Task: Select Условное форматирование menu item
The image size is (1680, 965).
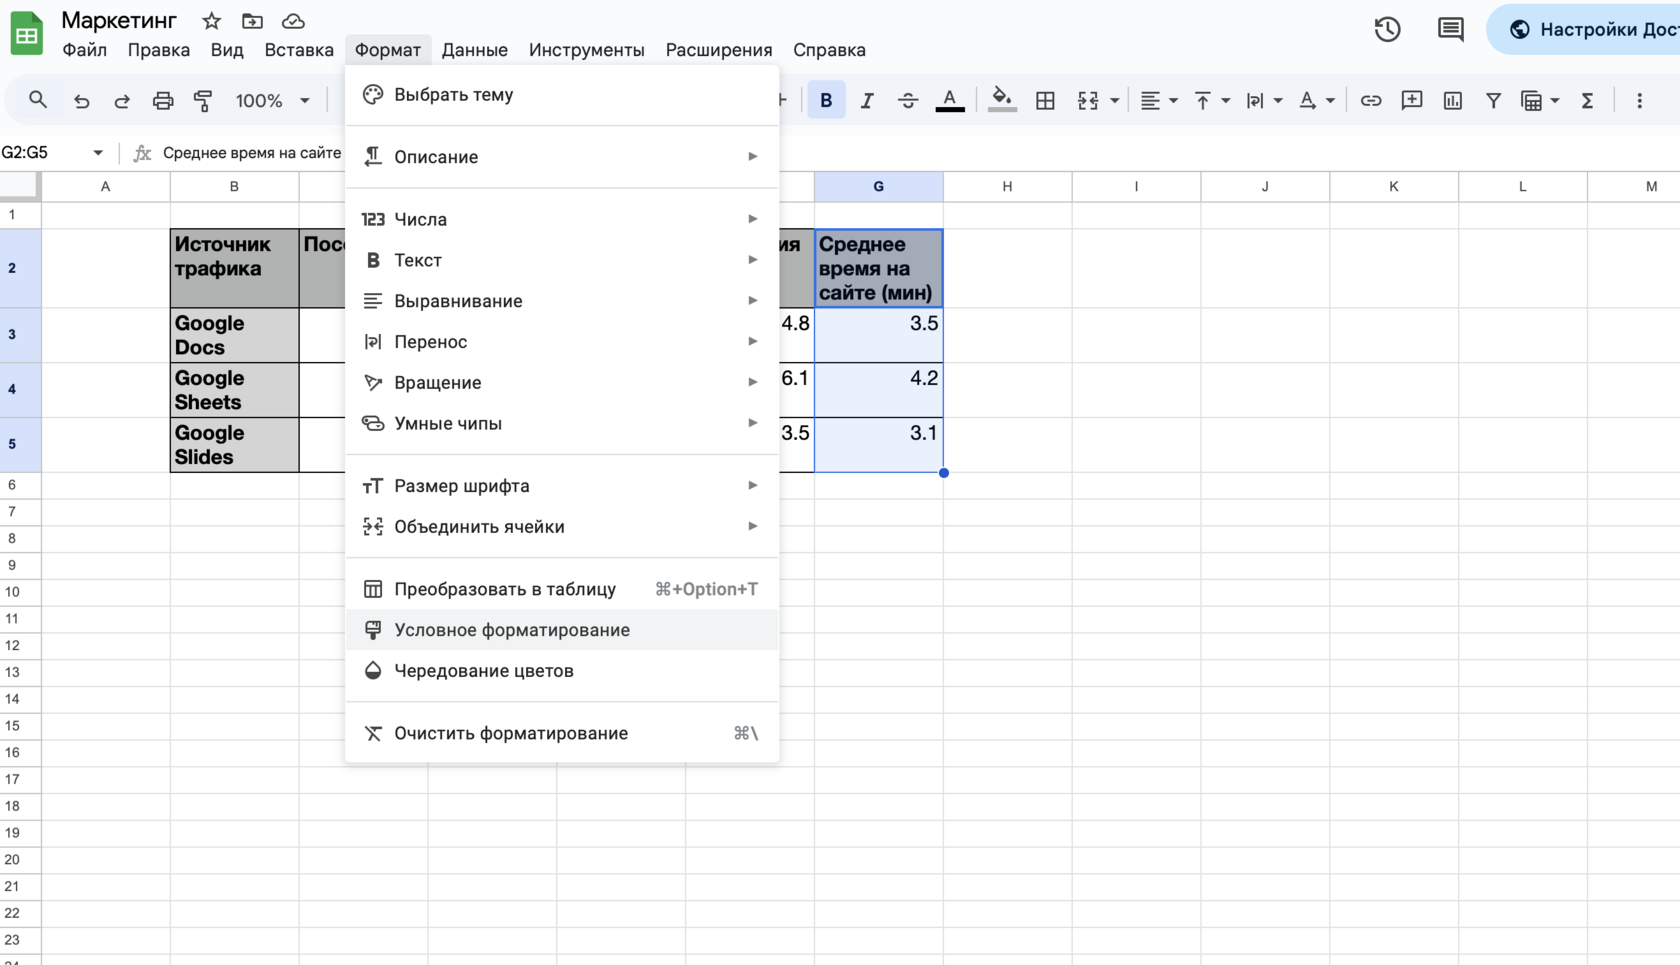Action: click(562, 630)
